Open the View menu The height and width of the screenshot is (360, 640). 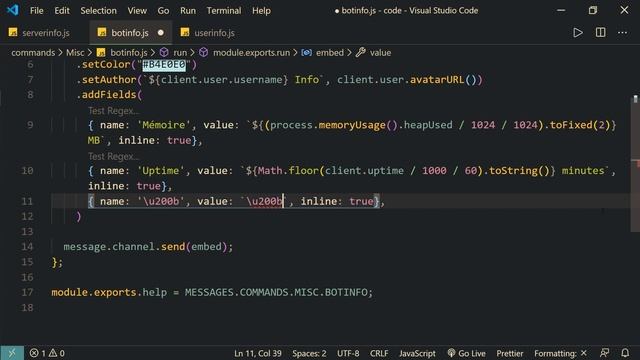pyautogui.click(x=137, y=11)
